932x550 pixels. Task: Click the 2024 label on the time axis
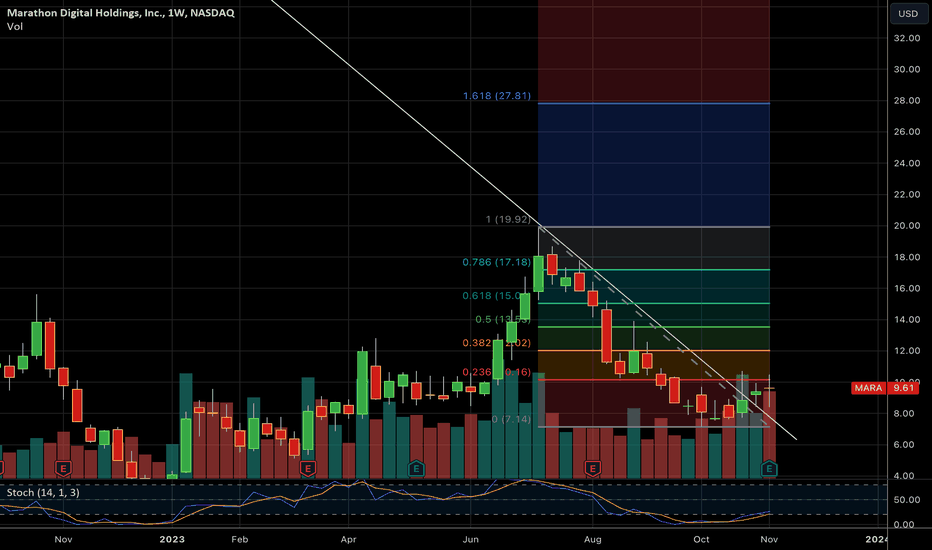[876, 539]
